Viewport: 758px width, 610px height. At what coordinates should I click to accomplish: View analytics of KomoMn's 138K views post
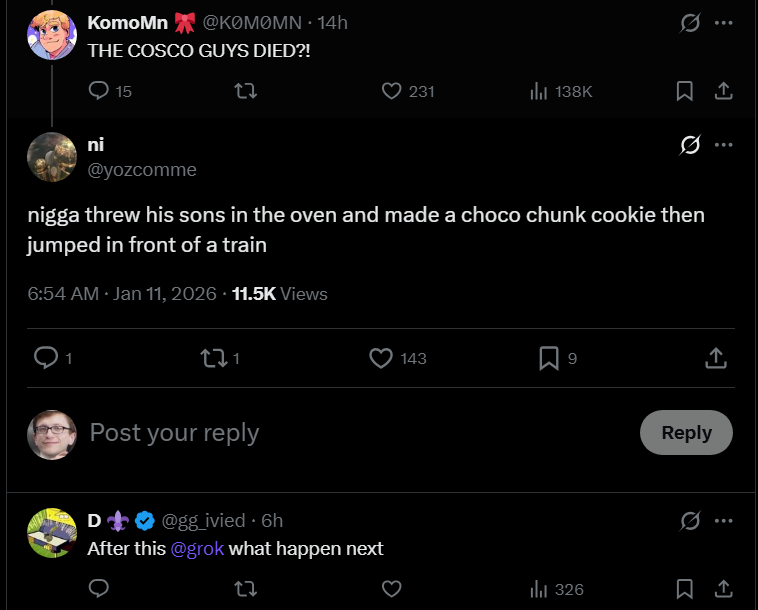click(539, 91)
